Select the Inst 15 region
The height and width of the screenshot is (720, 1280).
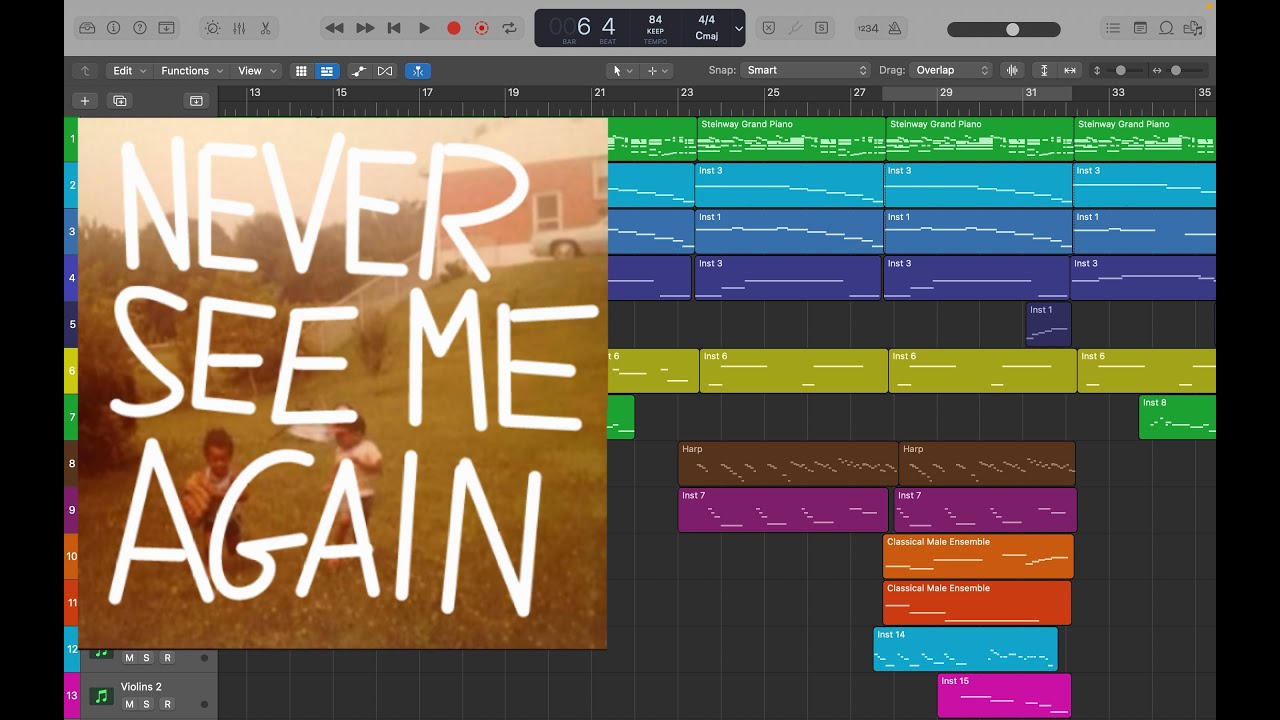1004,695
